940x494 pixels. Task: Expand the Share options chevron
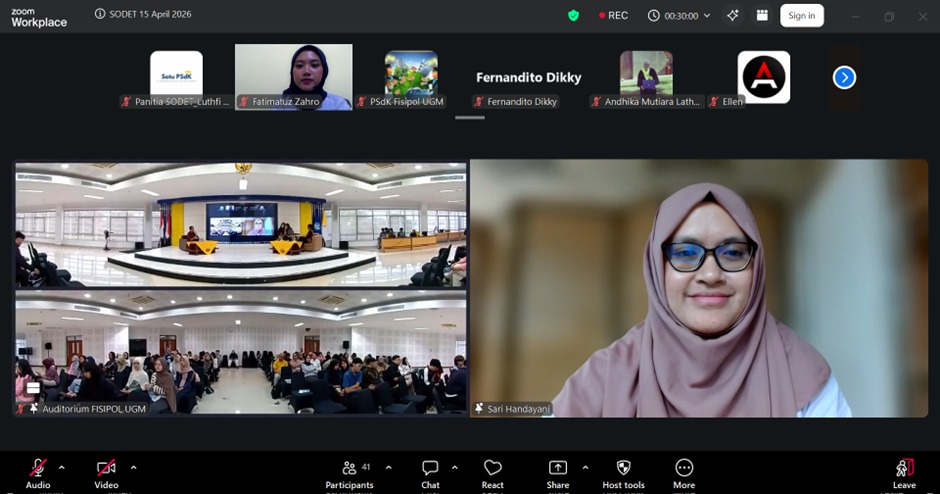(x=585, y=467)
